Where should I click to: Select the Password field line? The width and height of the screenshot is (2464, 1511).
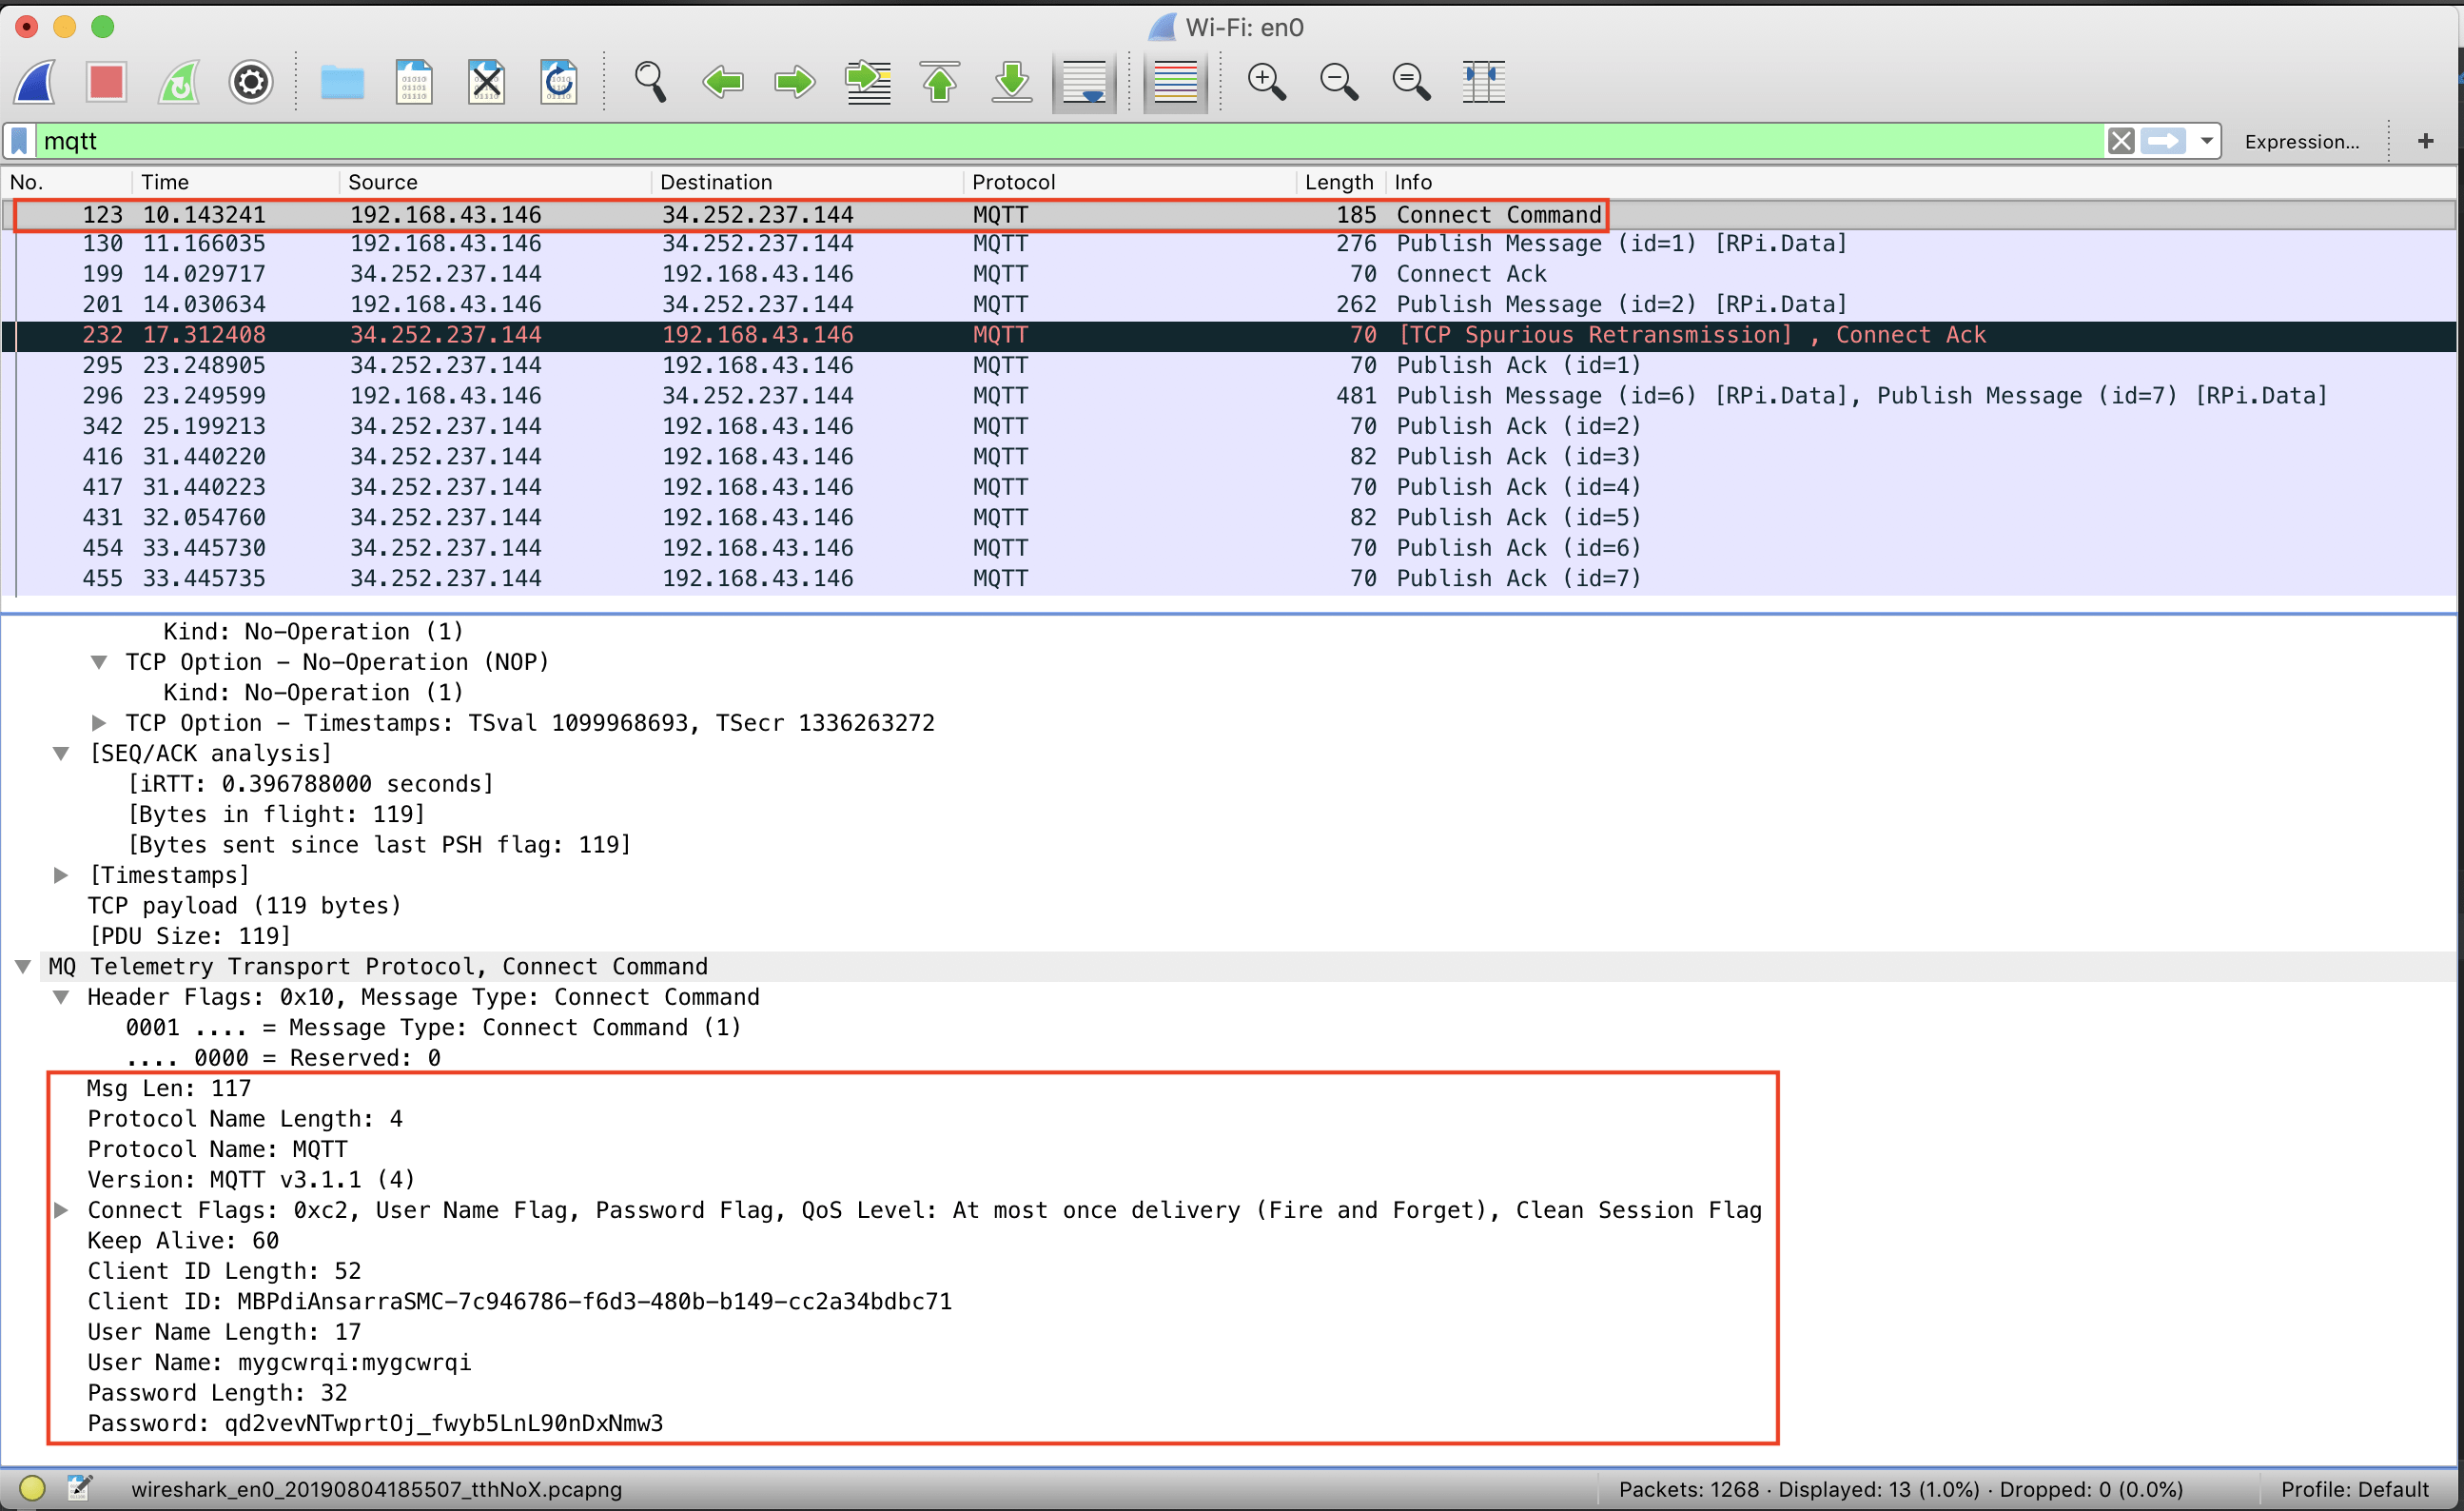375,1424
